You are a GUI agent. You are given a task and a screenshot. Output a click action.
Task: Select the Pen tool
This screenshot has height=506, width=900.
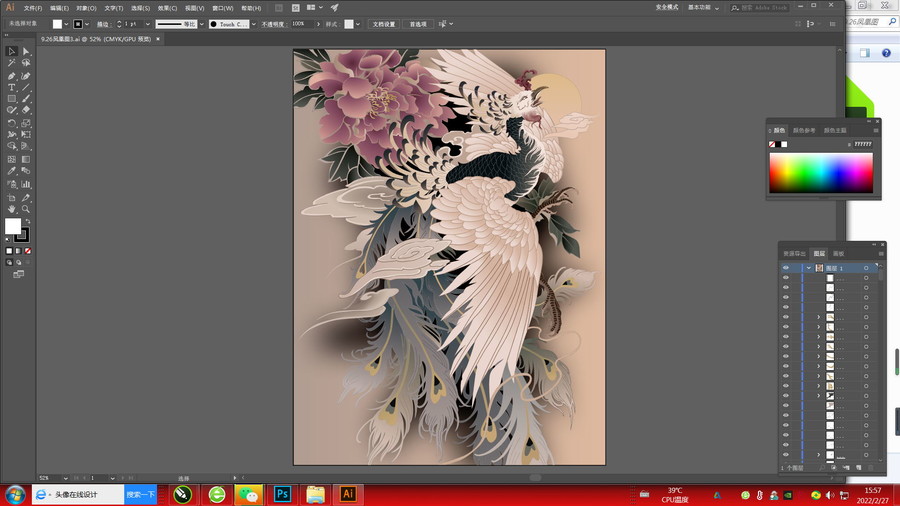point(11,76)
